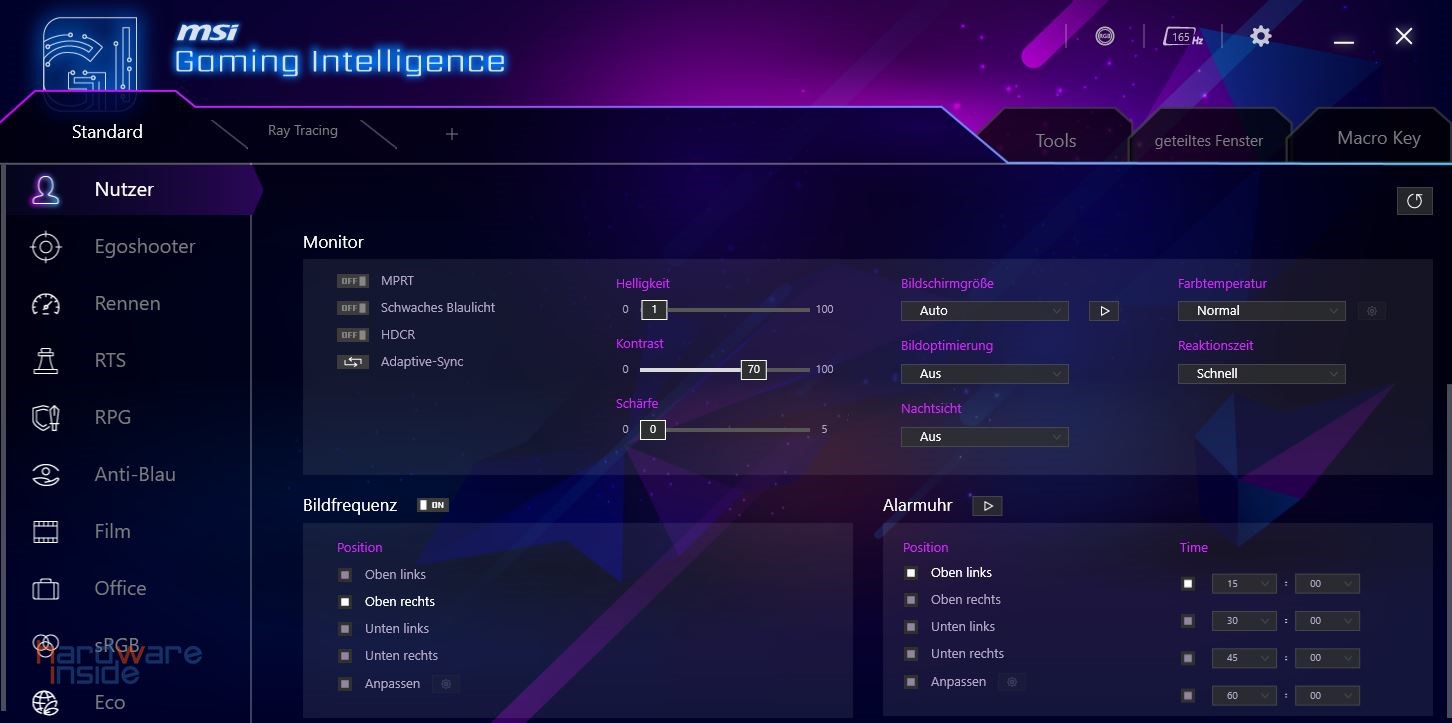Select Unten links for Bildfrequenz position
The width and height of the screenshot is (1452, 723).
click(x=345, y=629)
